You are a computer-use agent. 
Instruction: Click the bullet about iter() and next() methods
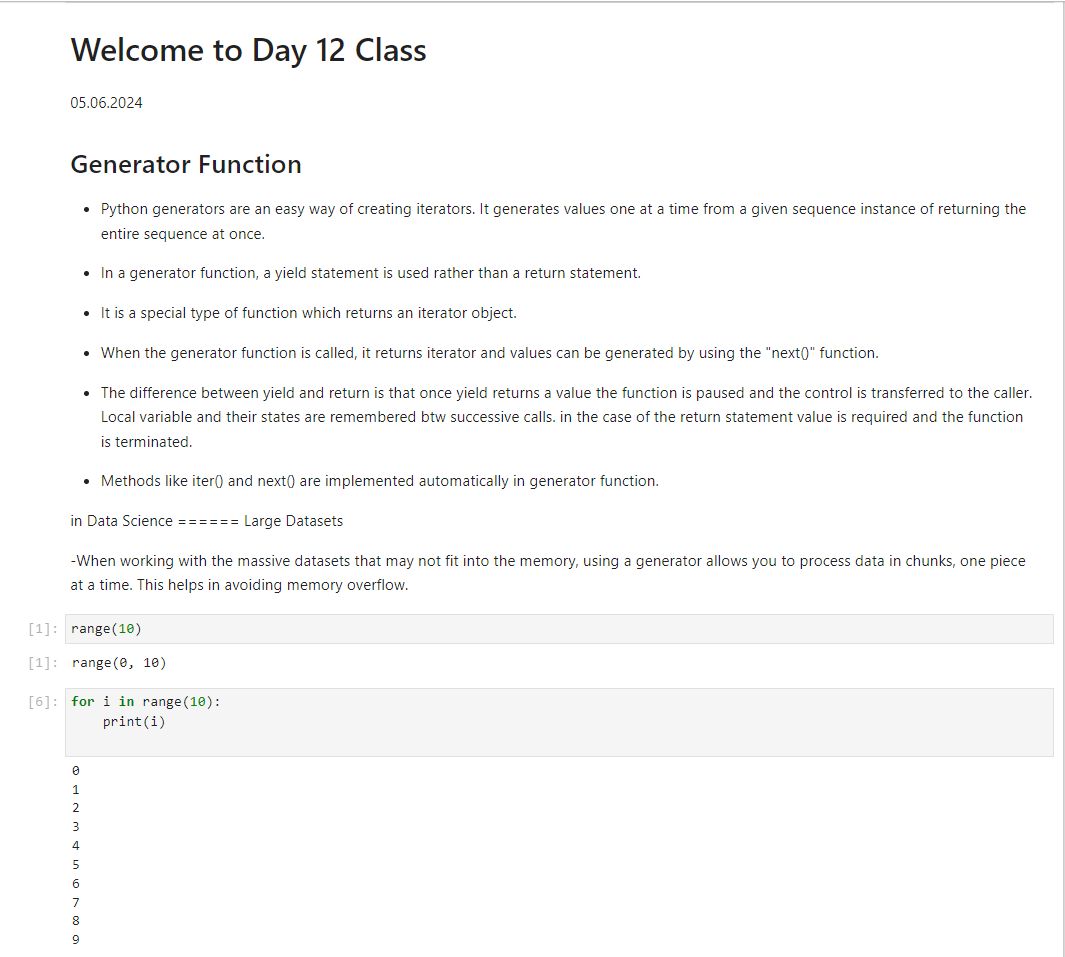[380, 481]
